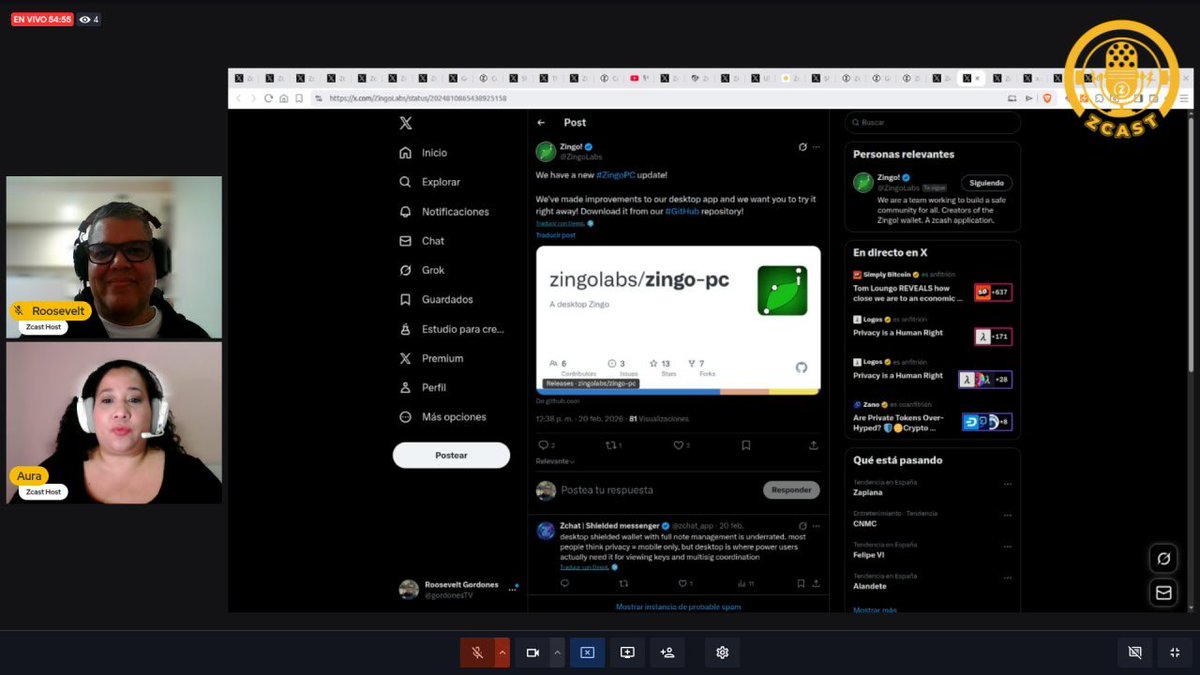Open the Grok floating button at right edge
The width and height of the screenshot is (1200, 675).
(1163, 558)
